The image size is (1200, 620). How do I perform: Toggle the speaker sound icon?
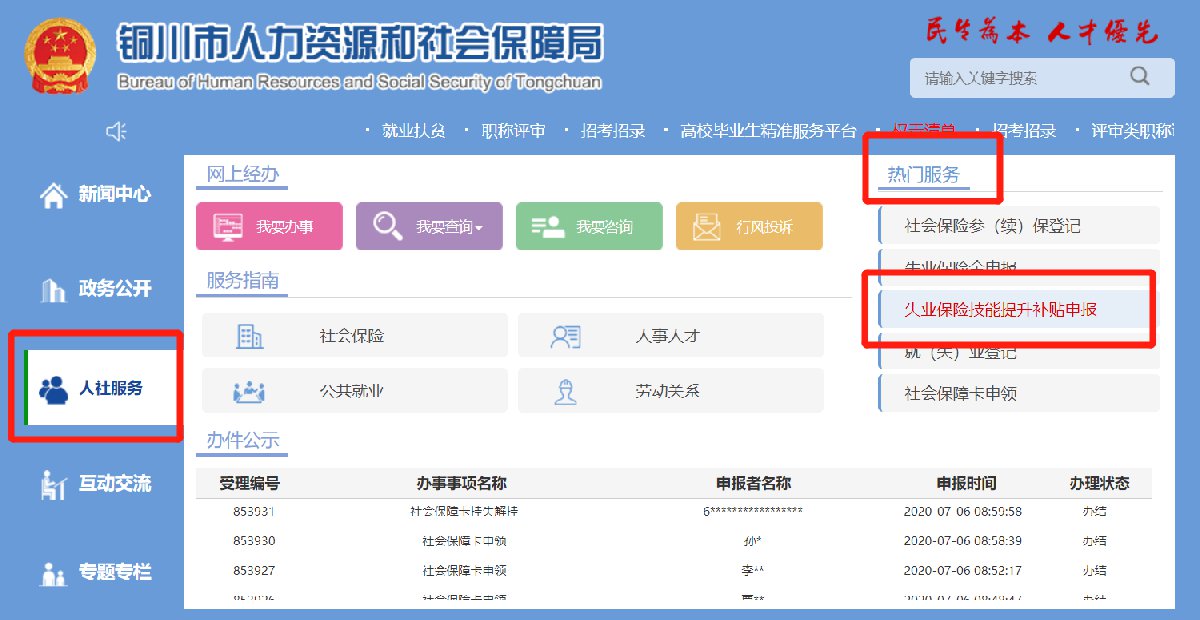pyautogui.click(x=117, y=131)
